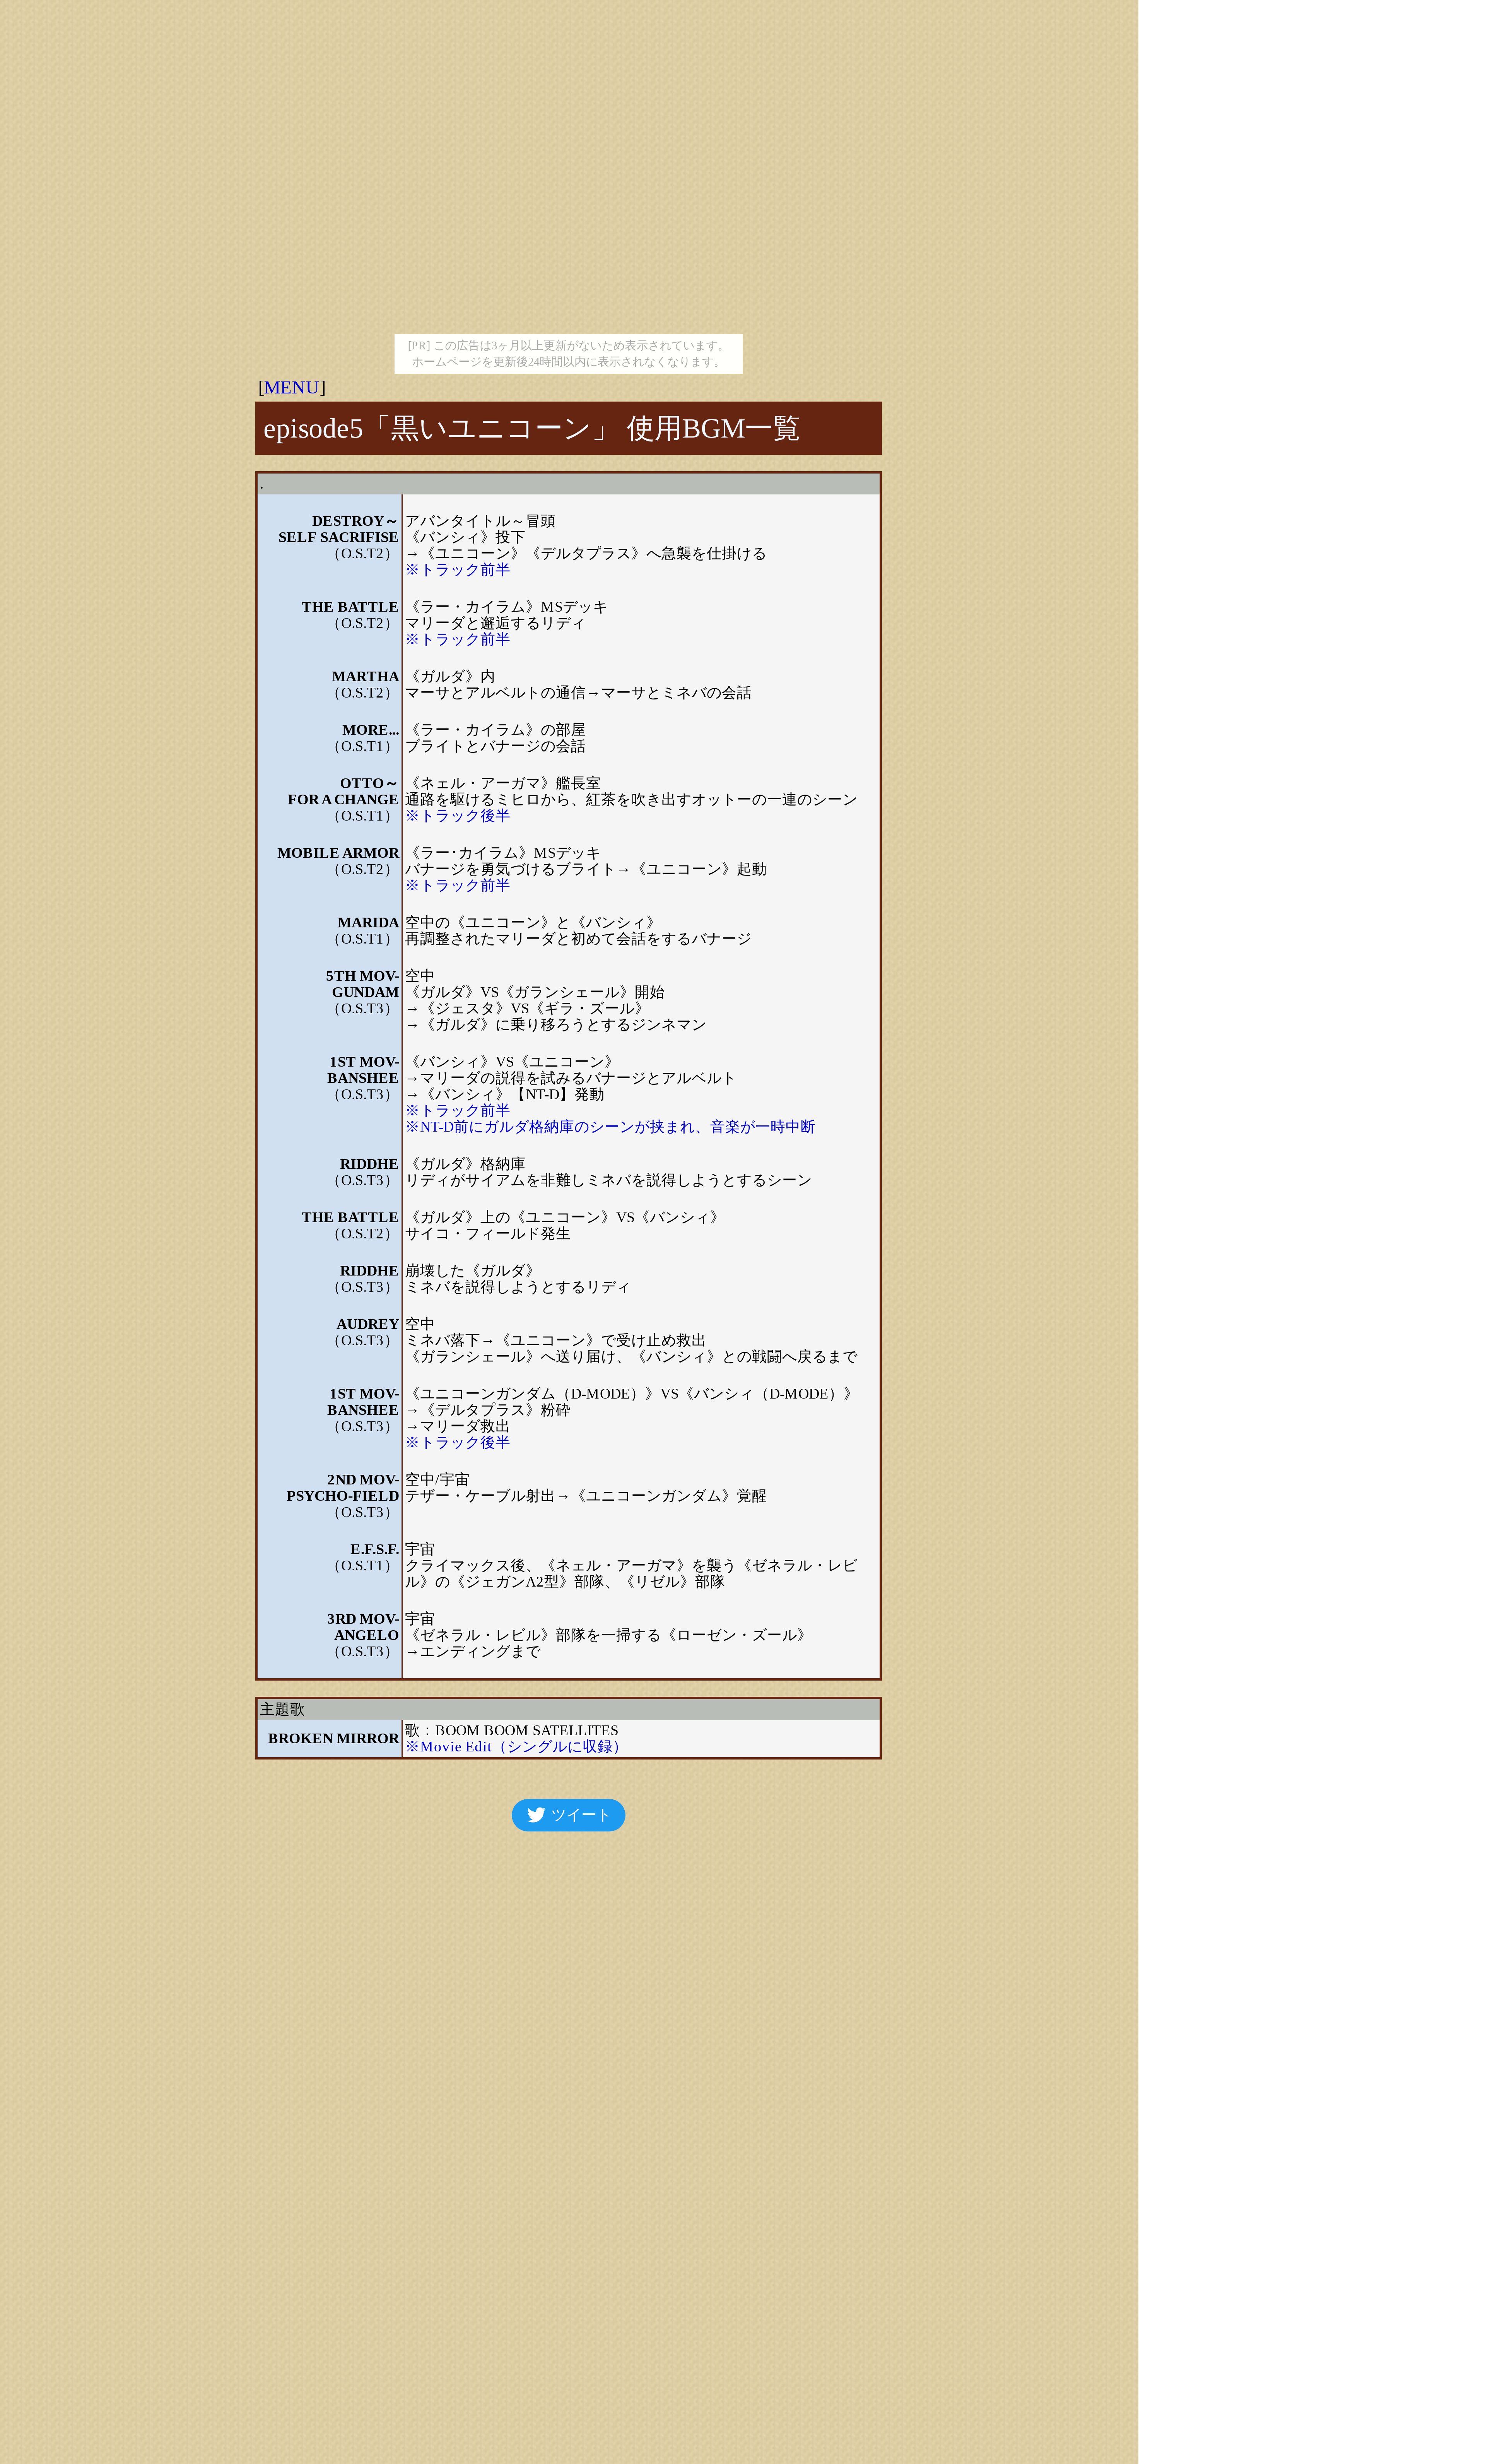Select the MOBILE ARMOR track name
This screenshot has height=2464, width=1490.
(338, 853)
